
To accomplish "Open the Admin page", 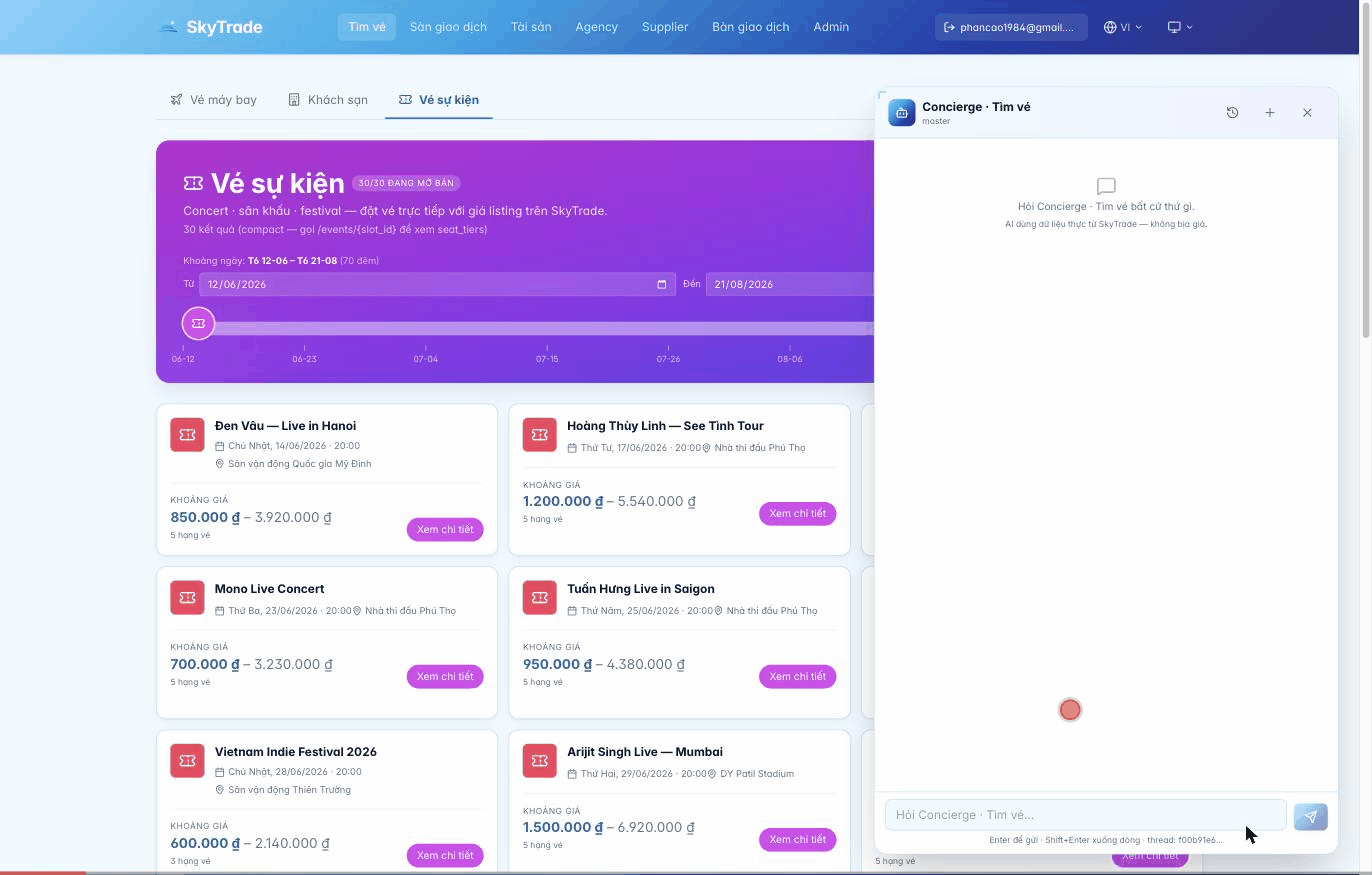I will point(831,27).
